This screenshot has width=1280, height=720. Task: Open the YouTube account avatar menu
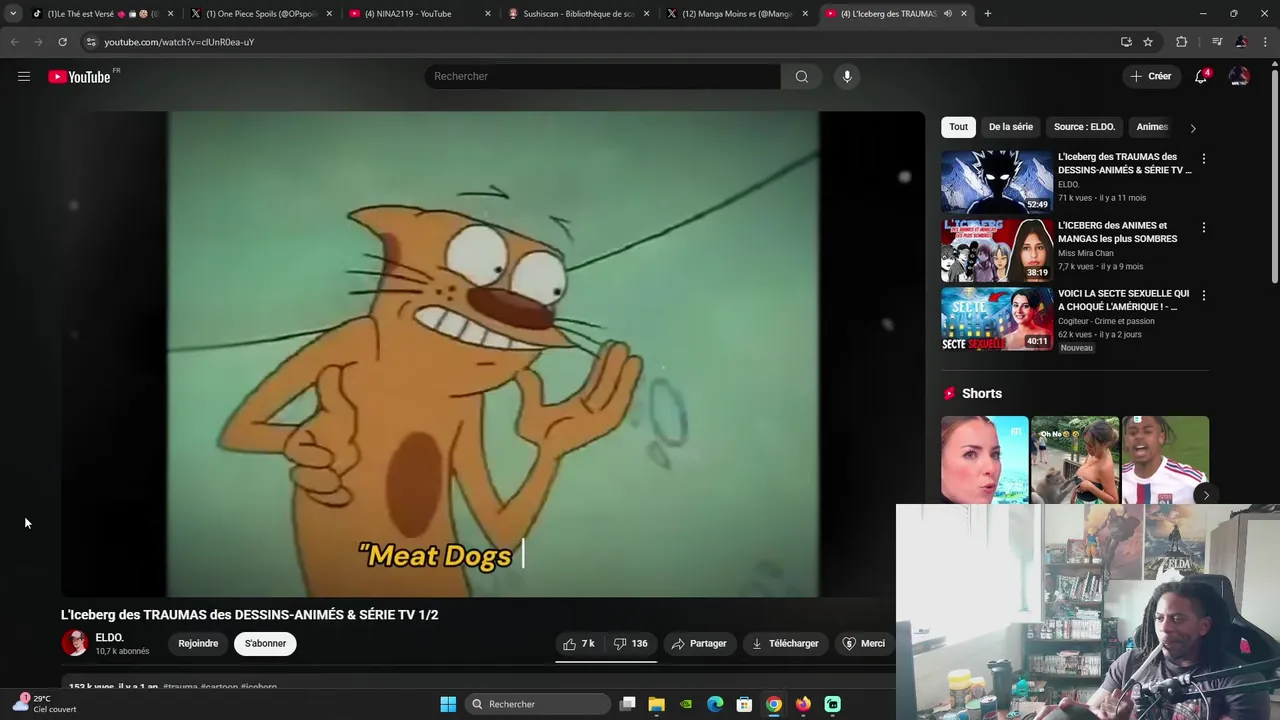pyautogui.click(x=1239, y=76)
